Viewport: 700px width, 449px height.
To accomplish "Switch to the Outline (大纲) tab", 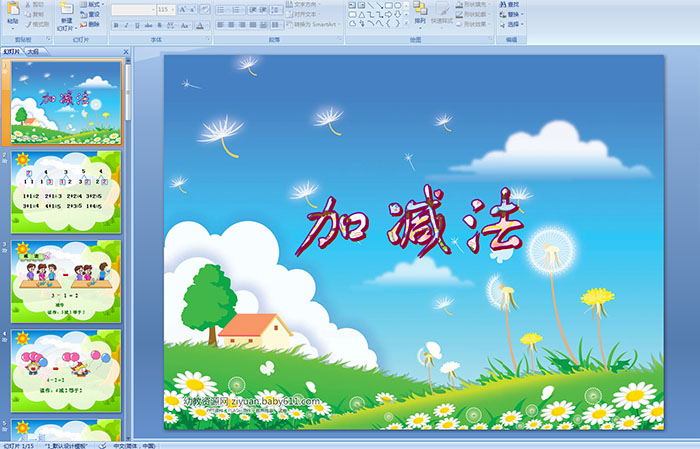I will (x=33, y=49).
